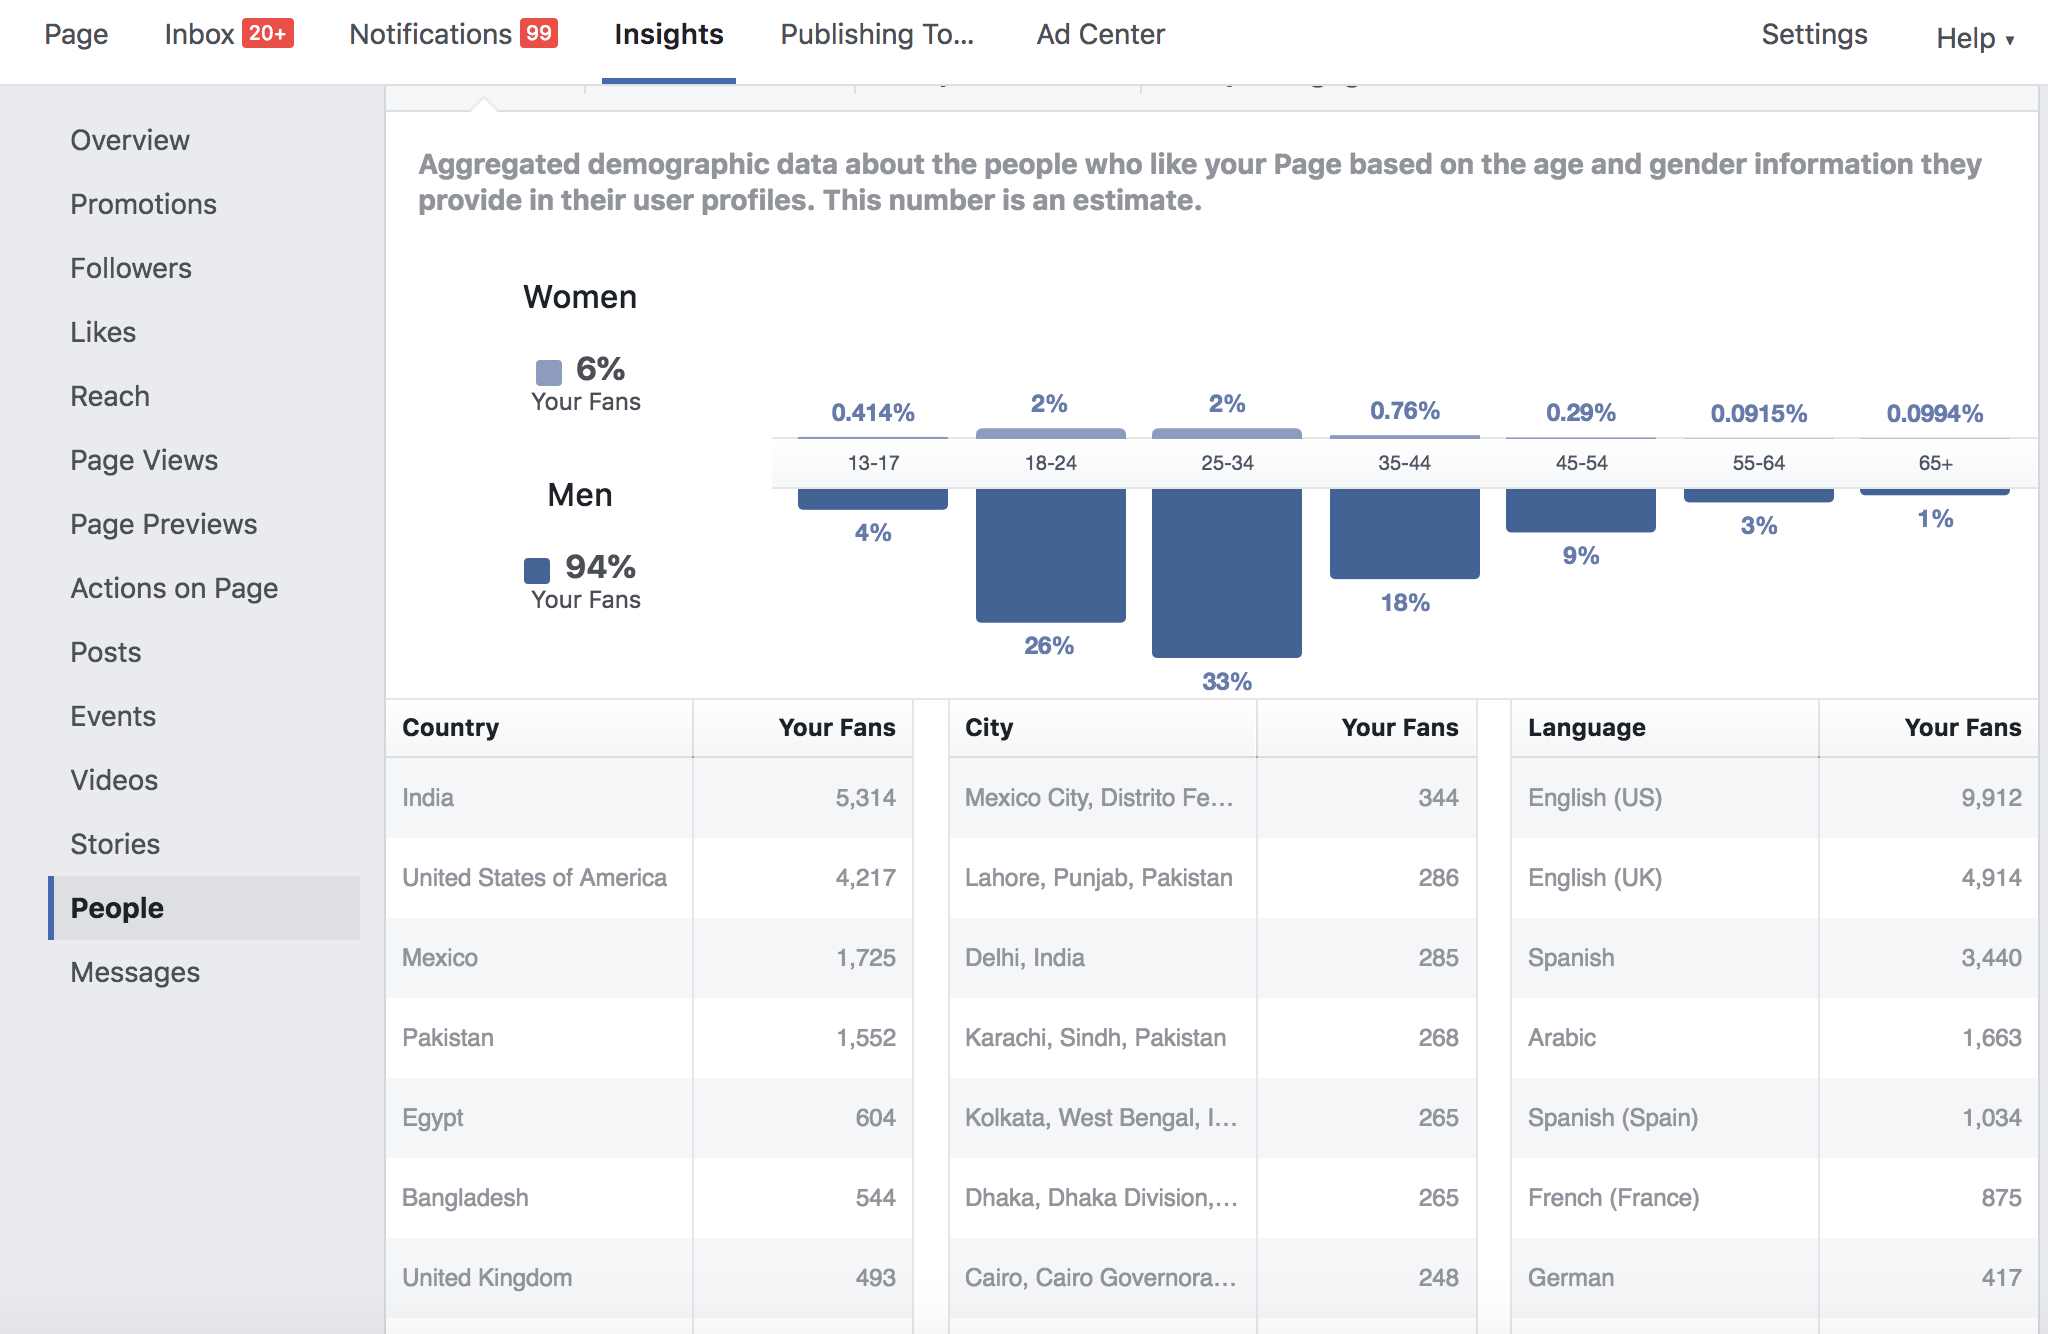Open the Page tab in top navigation
Image resolution: width=2048 pixels, height=1334 pixels.
coord(76,34)
